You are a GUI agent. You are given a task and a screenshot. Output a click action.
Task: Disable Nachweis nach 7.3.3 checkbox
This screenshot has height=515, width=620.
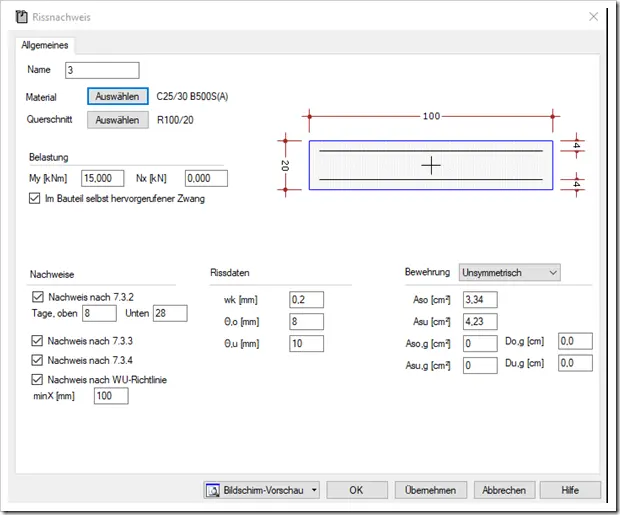[37, 341]
